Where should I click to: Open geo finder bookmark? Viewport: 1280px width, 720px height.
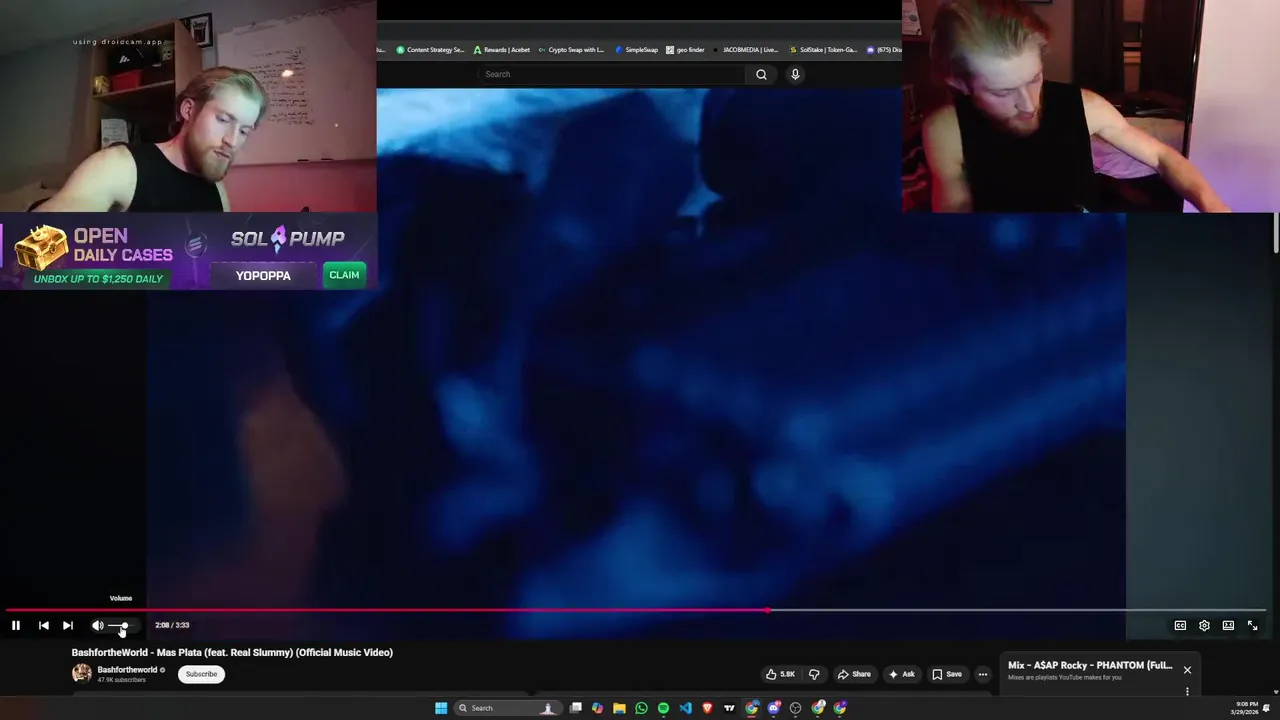[686, 50]
